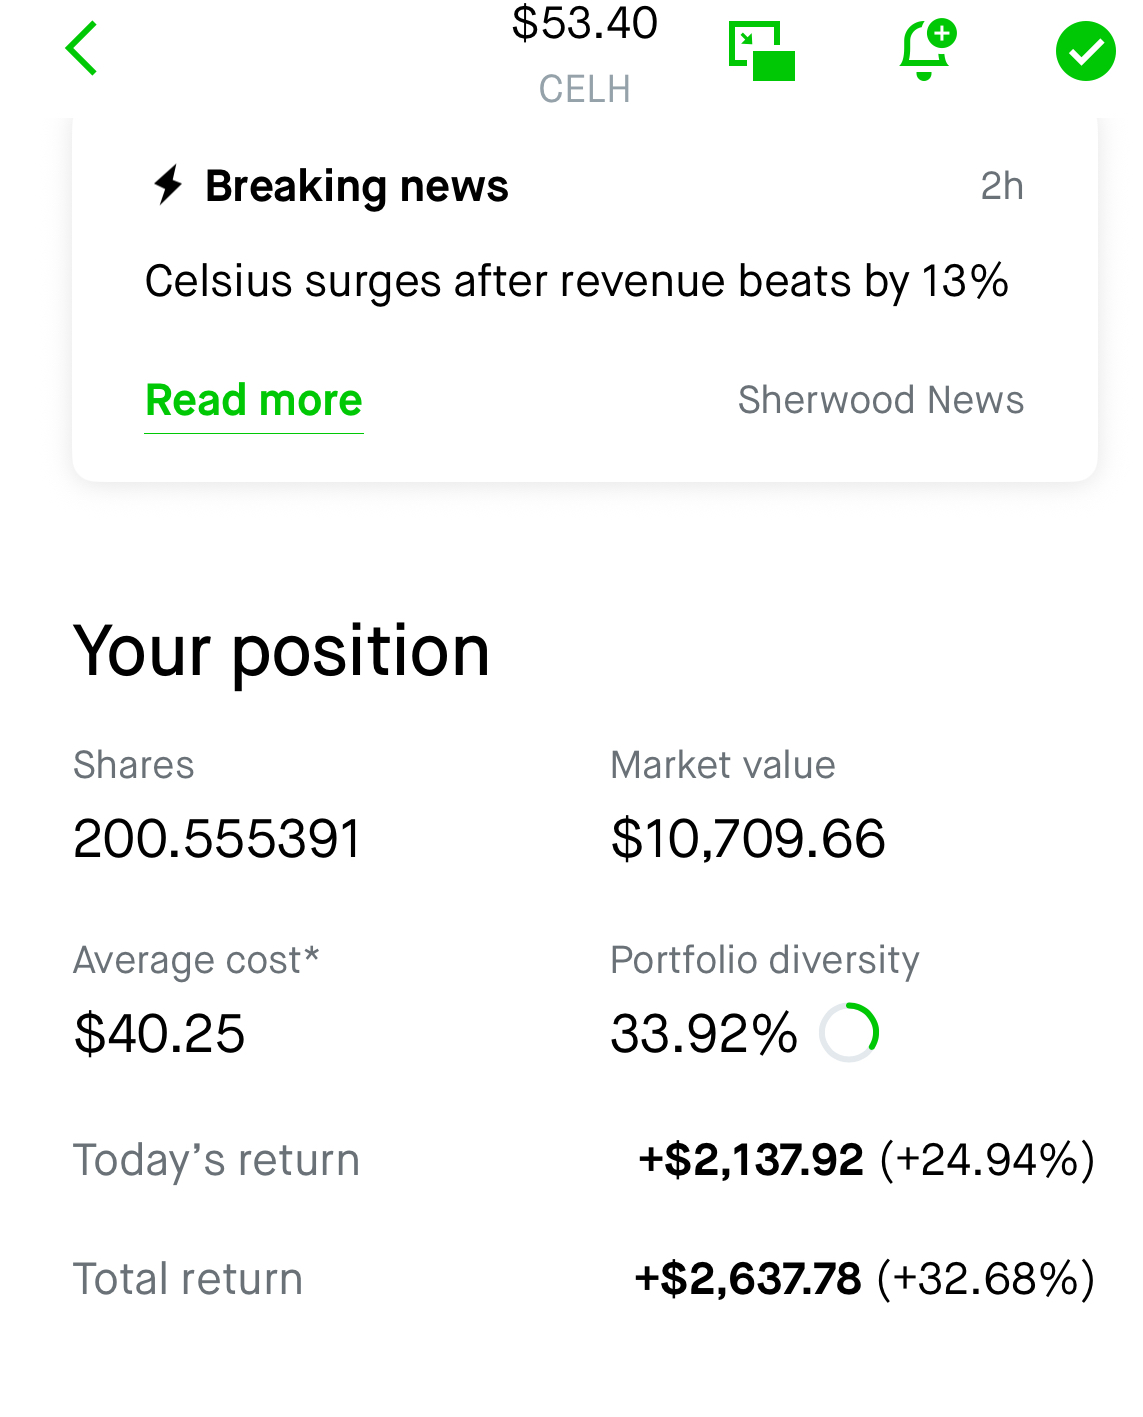Tap the 200.555391 shares value
1143x1417 pixels.
(x=217, y=838)
